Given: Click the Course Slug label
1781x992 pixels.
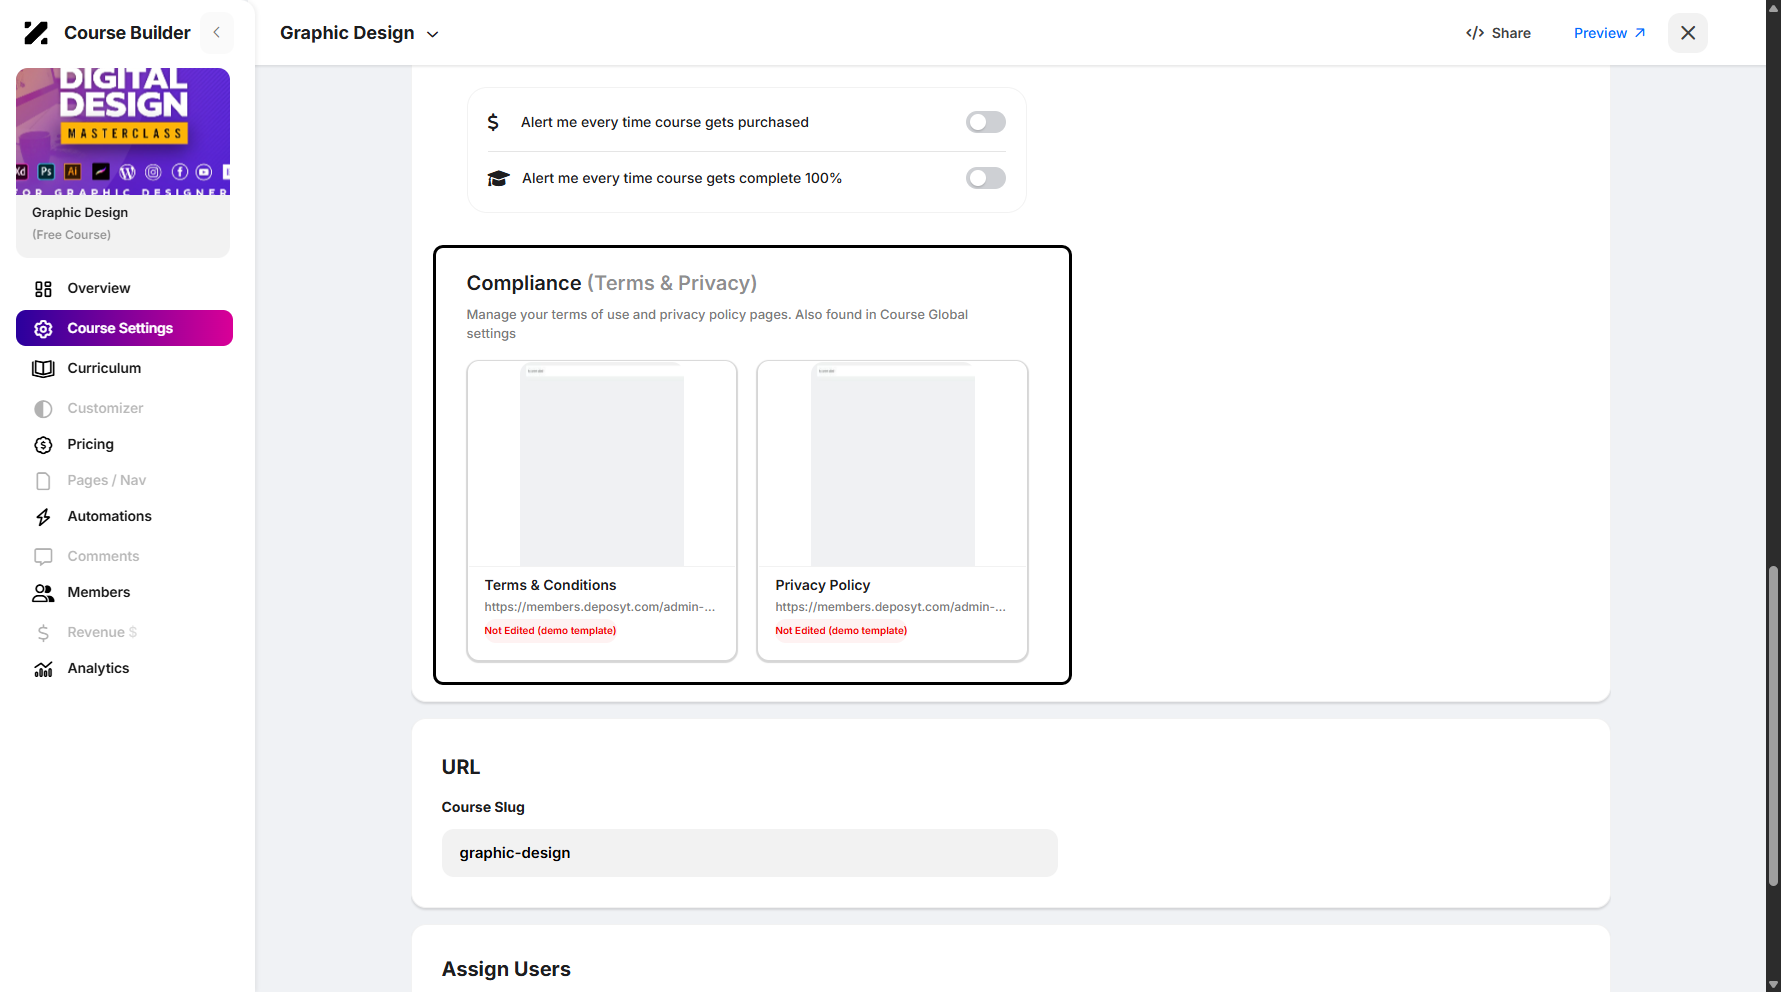Looking at the screenshot, I should (483, 807).
